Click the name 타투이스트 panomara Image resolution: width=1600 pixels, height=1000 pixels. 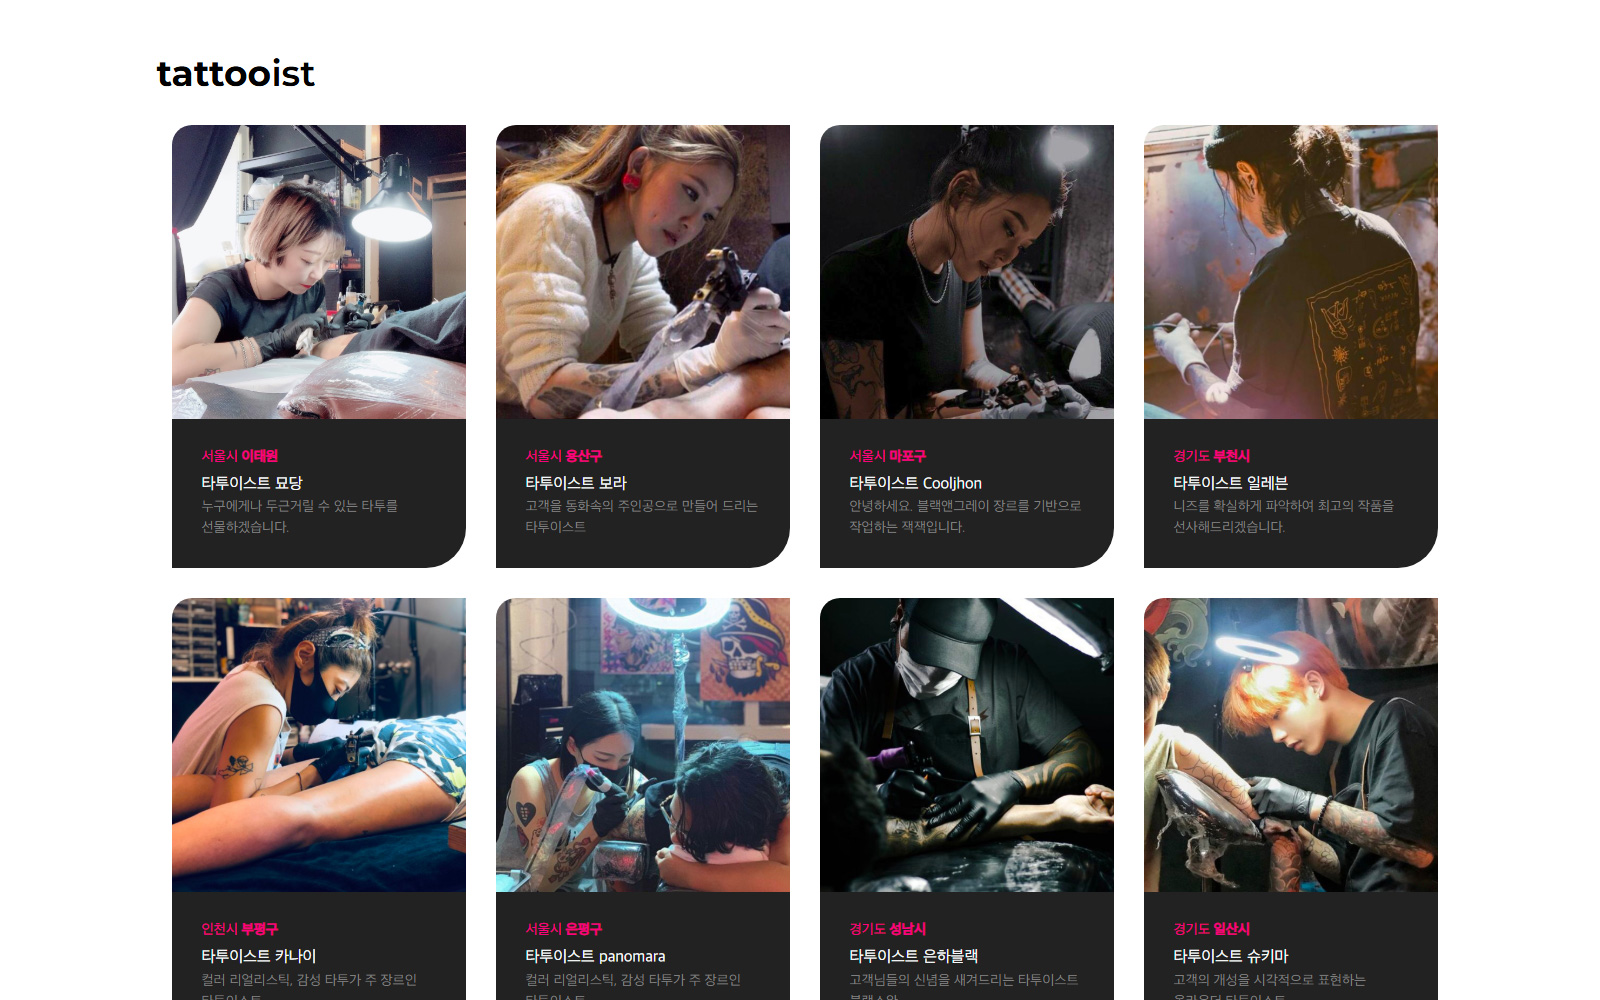tap(595, 956)
